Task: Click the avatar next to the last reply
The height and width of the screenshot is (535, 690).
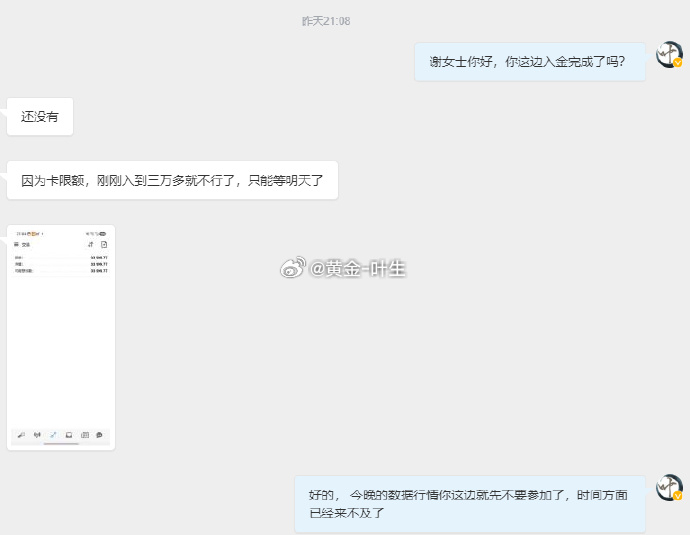Action: pyautogui.click(x=669, y=487)
